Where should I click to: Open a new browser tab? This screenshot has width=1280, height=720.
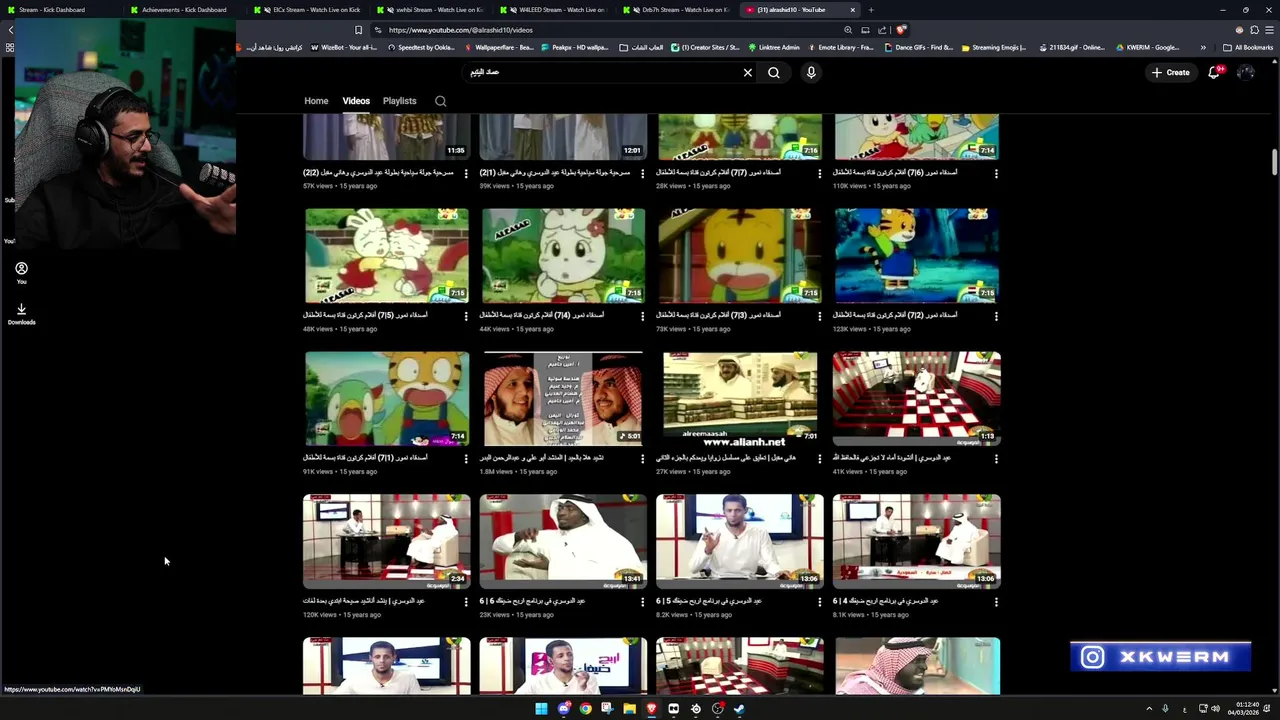(871, 10)
